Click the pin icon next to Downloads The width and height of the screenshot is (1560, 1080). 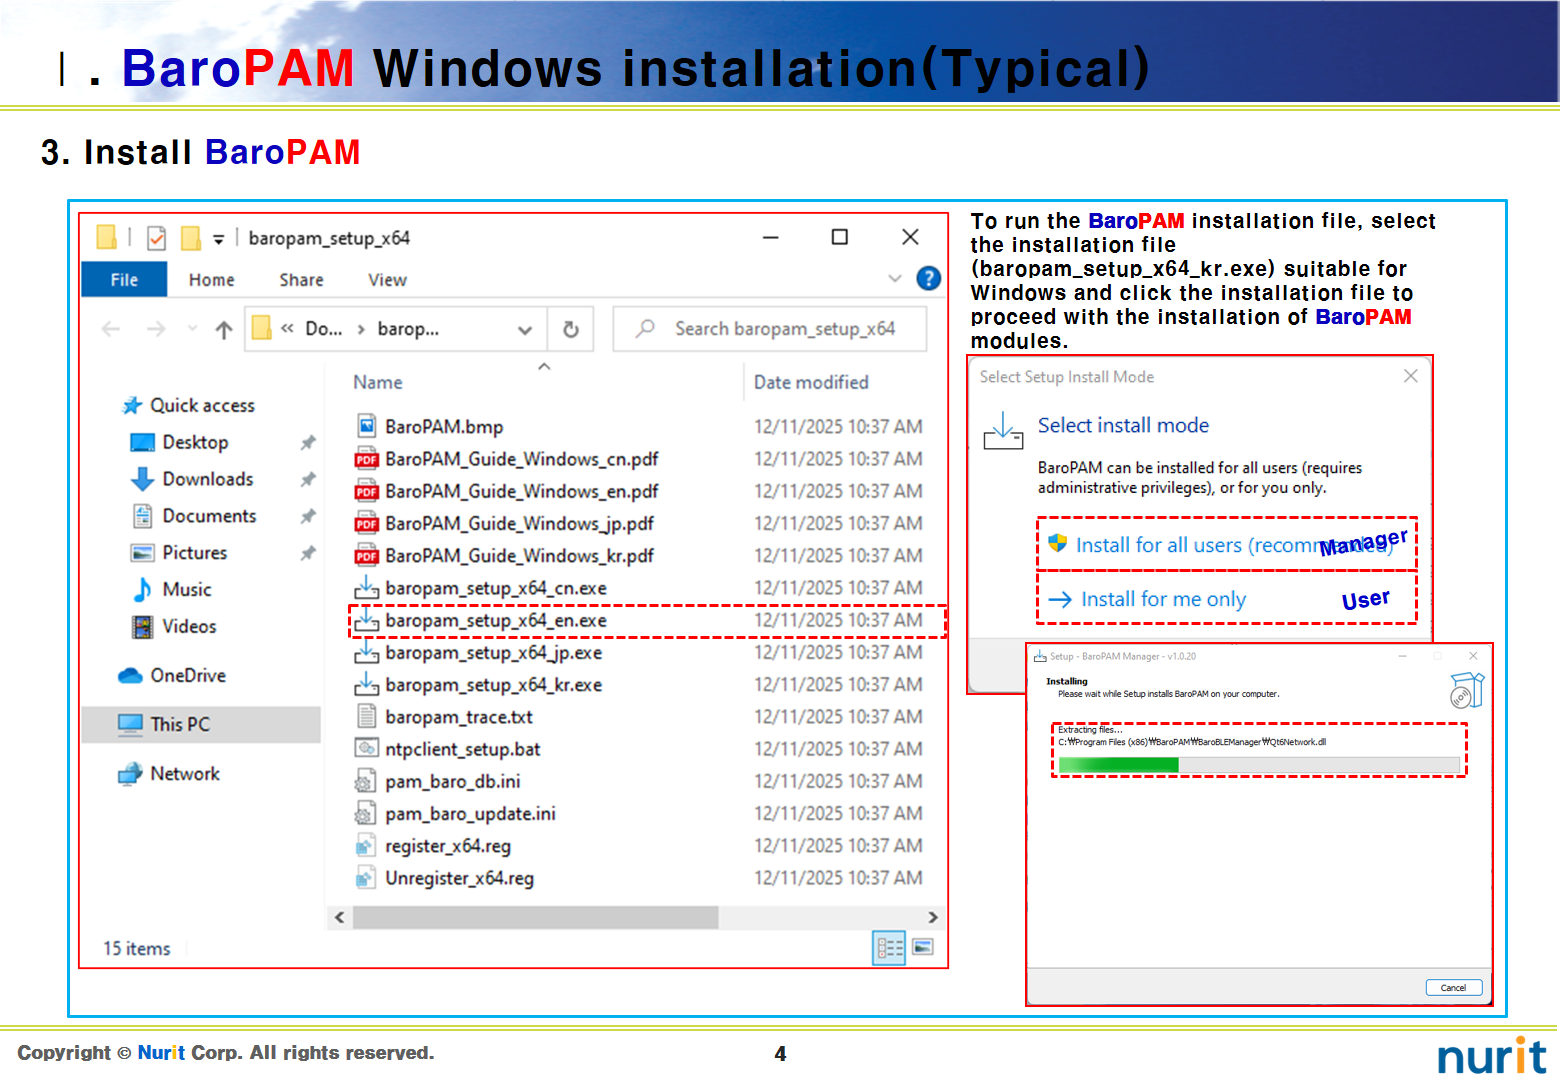pos(308,479)
